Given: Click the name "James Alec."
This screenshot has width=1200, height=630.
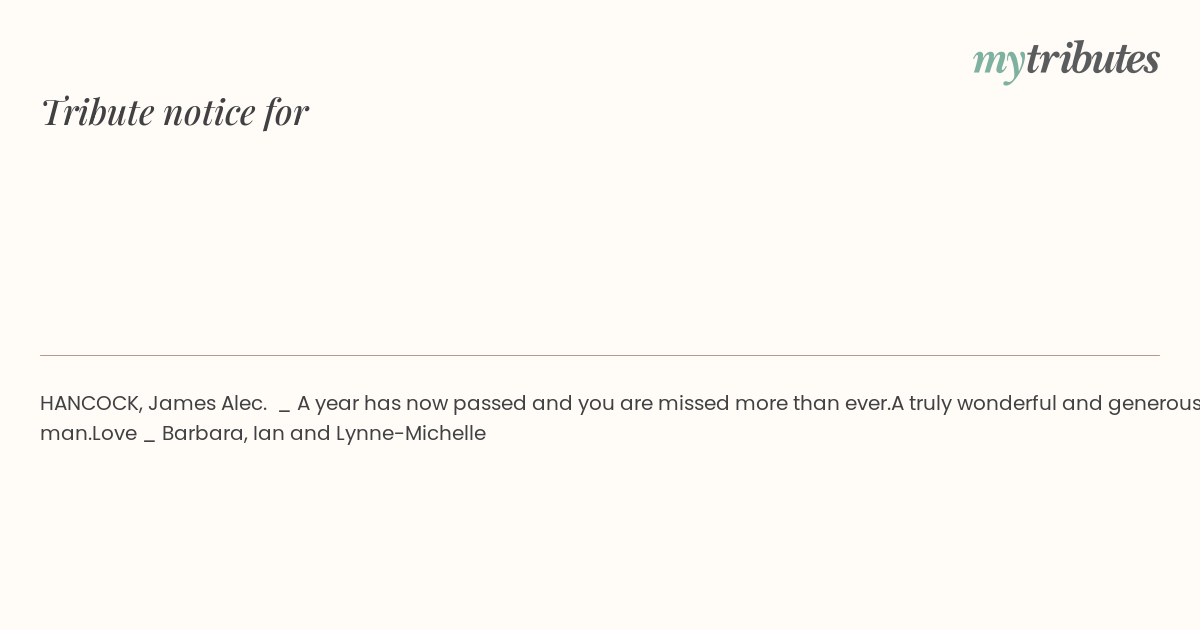Looking at the screenshot, I should pos(207,403).
